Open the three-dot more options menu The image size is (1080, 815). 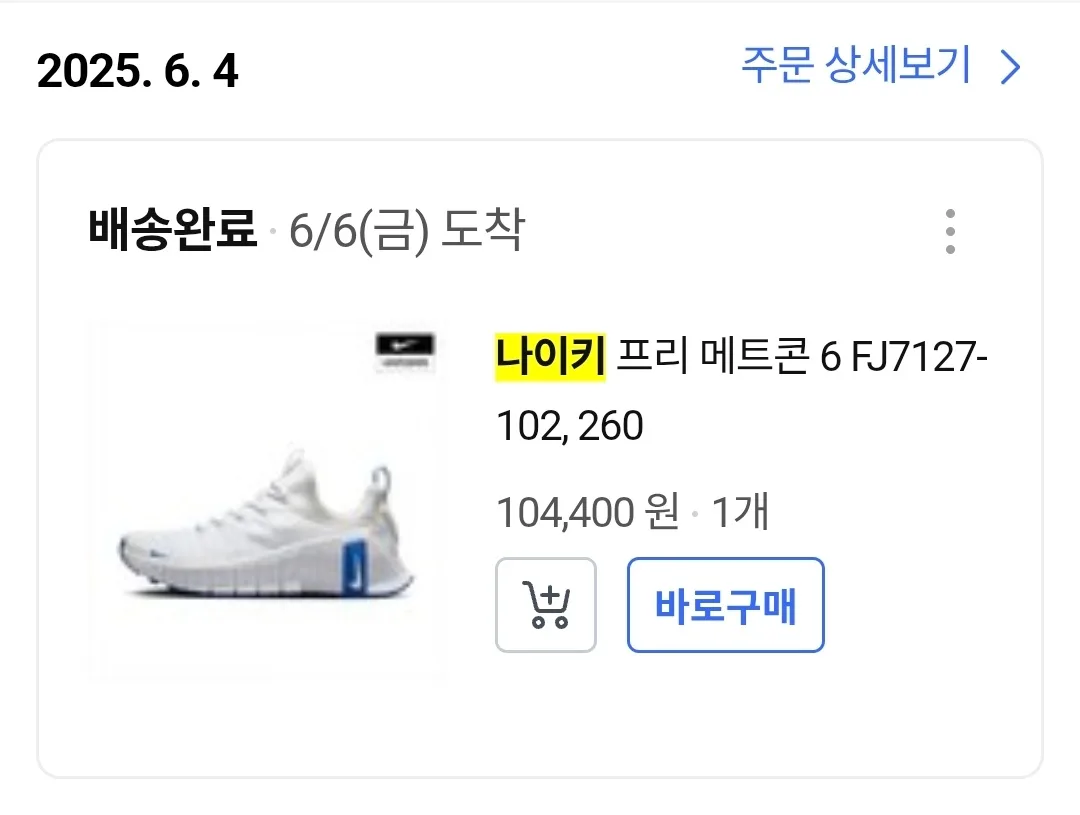pyautogui.click(x=949, y=232)
